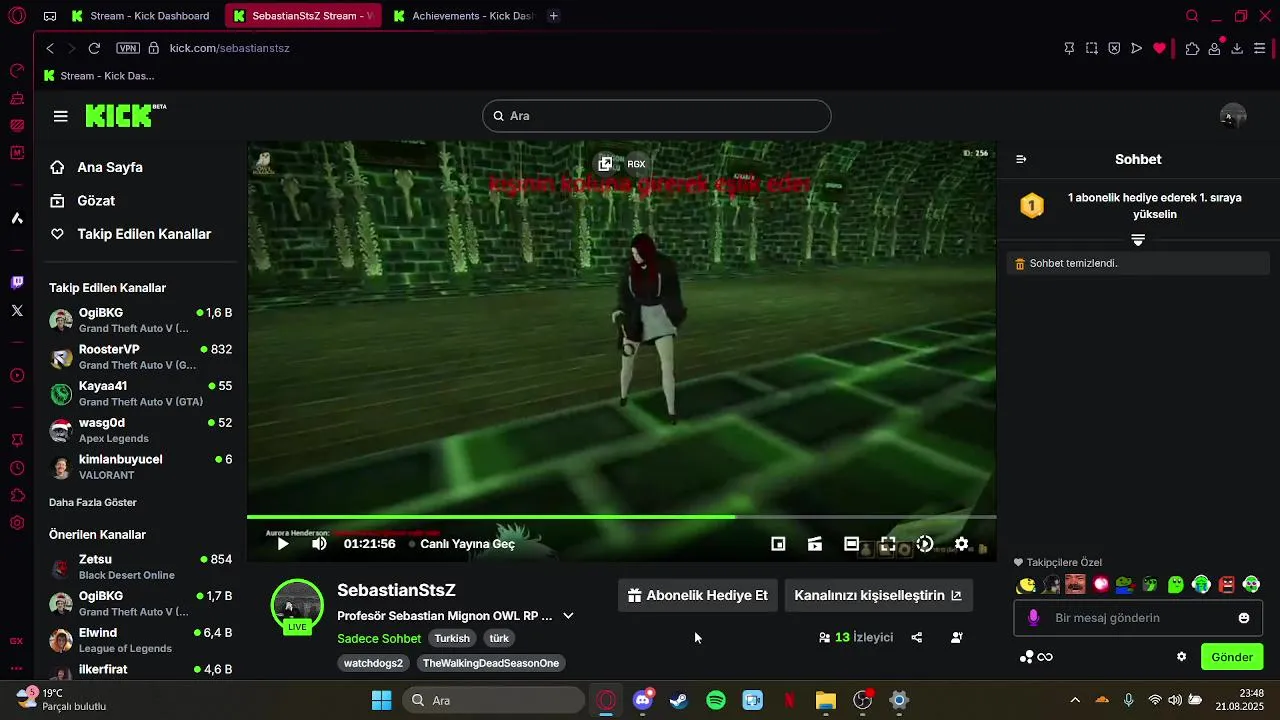The image size is (1280, 720).
Task: Collapse the Sohbet chat panel
Action: (x=1021, y=159)
